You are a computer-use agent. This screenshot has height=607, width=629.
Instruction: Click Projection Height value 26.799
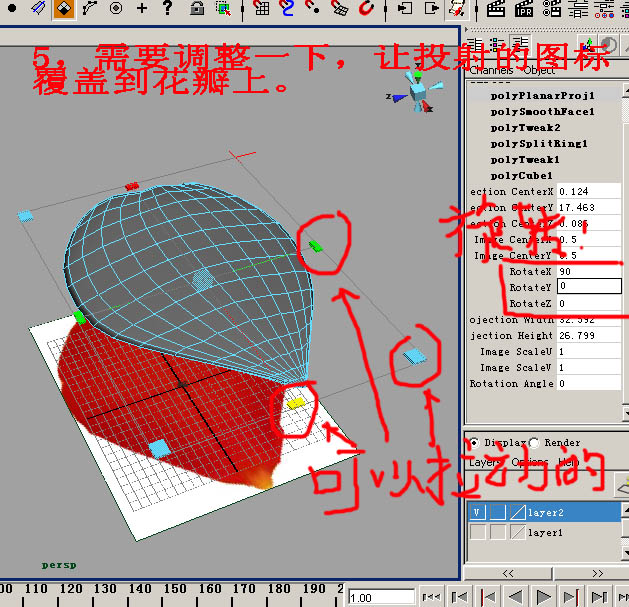pos(589,335)
